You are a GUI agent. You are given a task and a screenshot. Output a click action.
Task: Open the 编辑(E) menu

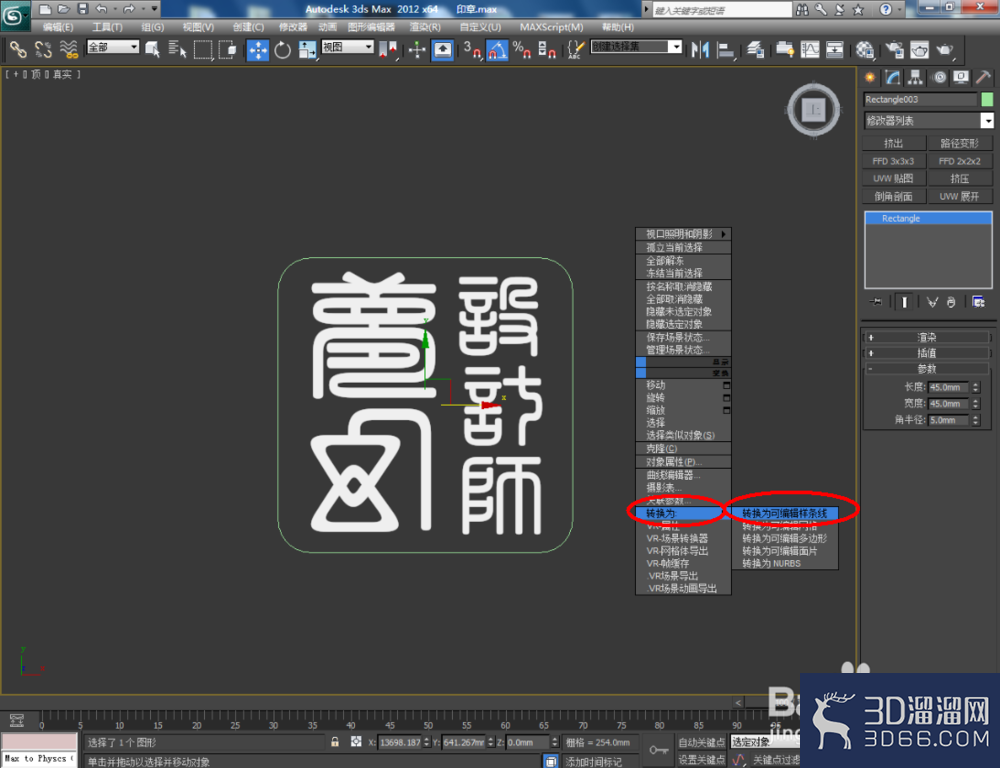point(58,27)
